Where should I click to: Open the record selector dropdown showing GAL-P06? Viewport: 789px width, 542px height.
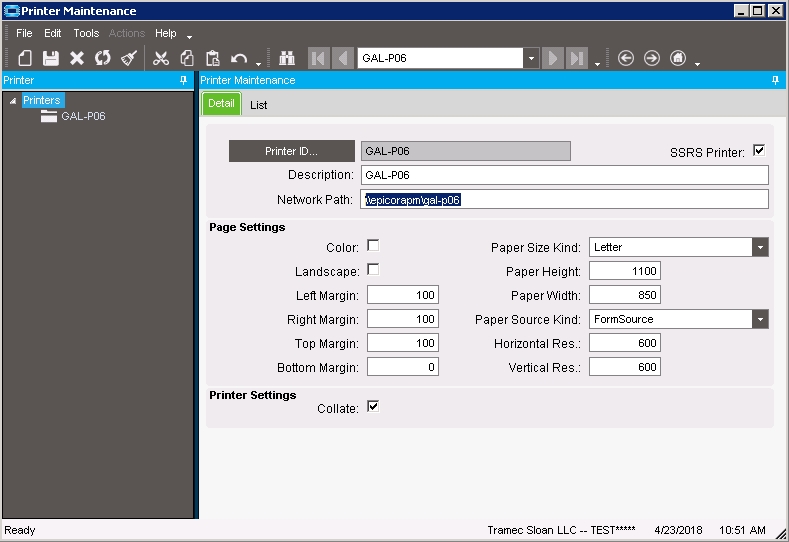[531, 58]
